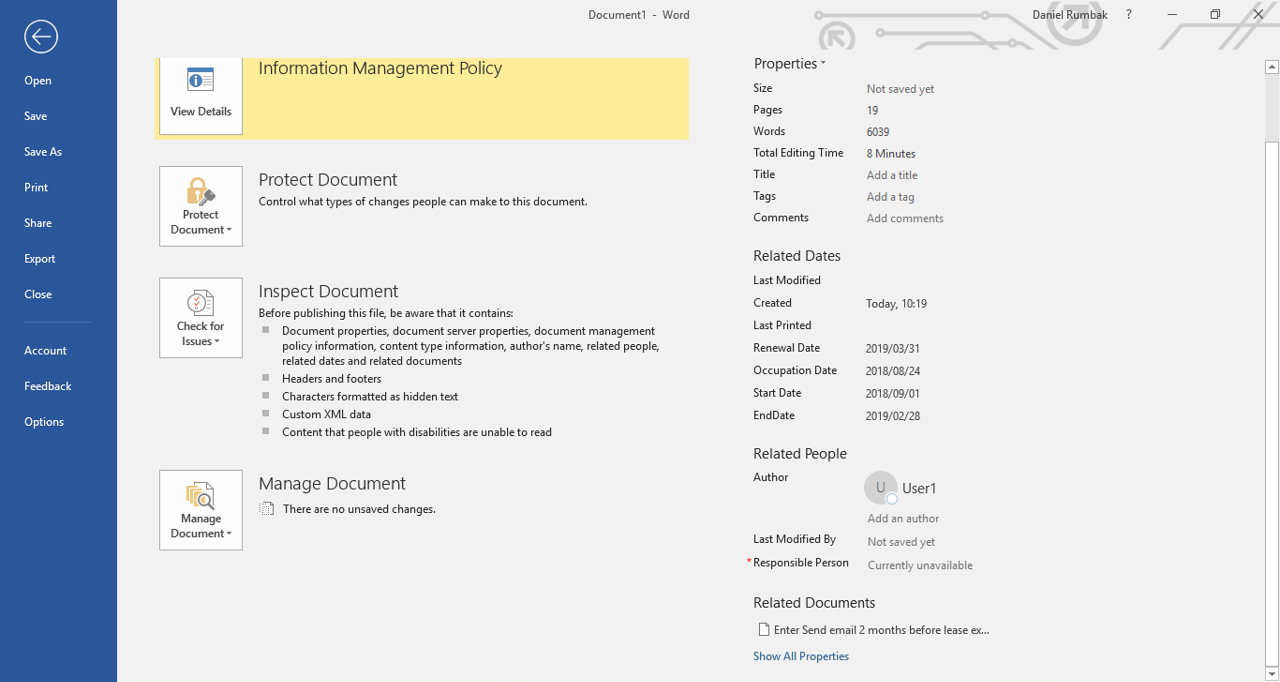
Task: Open the Account page
Action: tap(45, 351)
